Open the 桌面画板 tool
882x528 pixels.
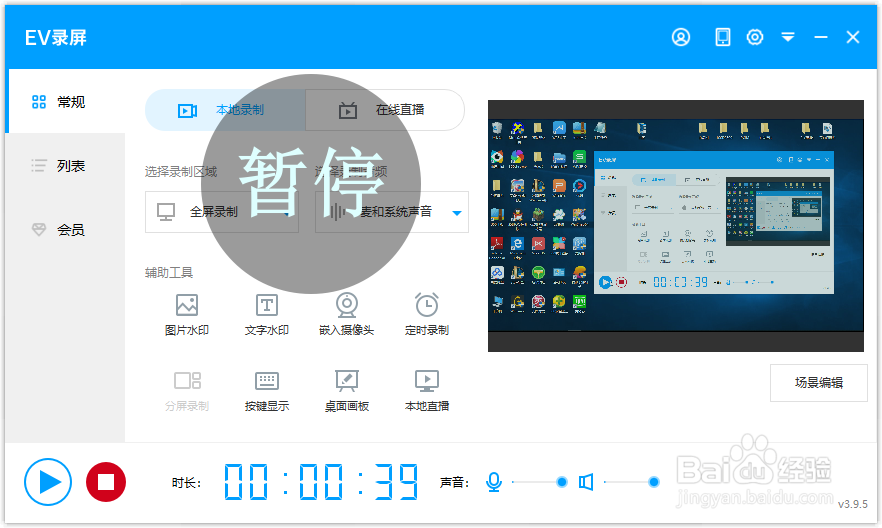(346, 390)
